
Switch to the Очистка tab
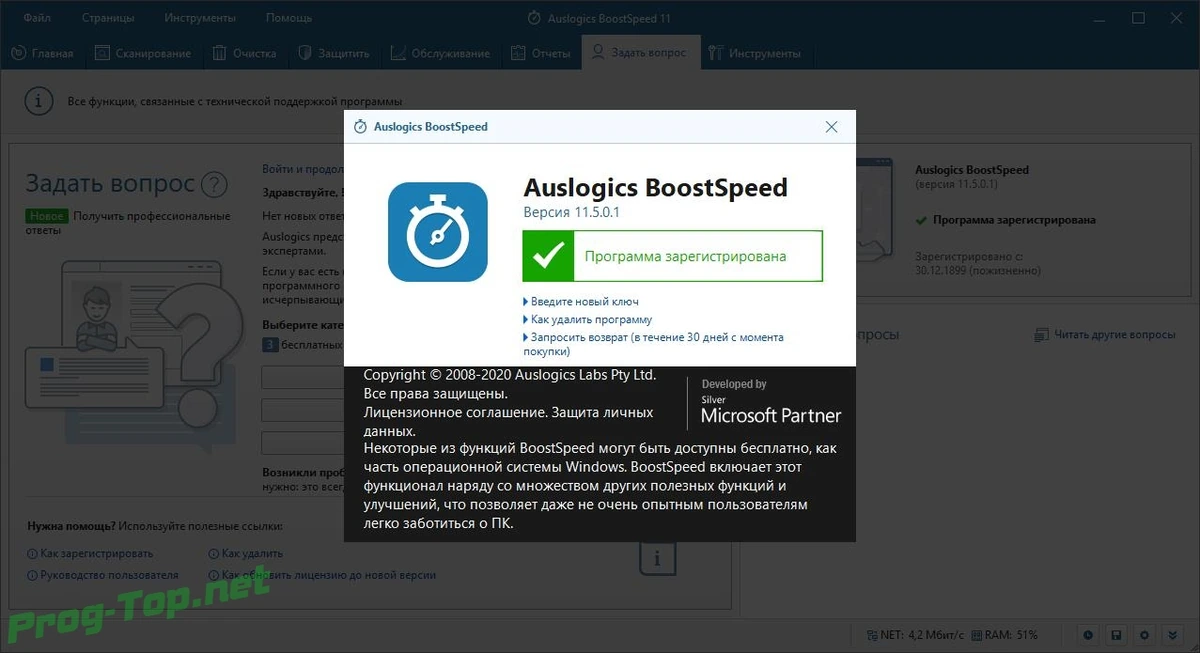pos(243,53)
